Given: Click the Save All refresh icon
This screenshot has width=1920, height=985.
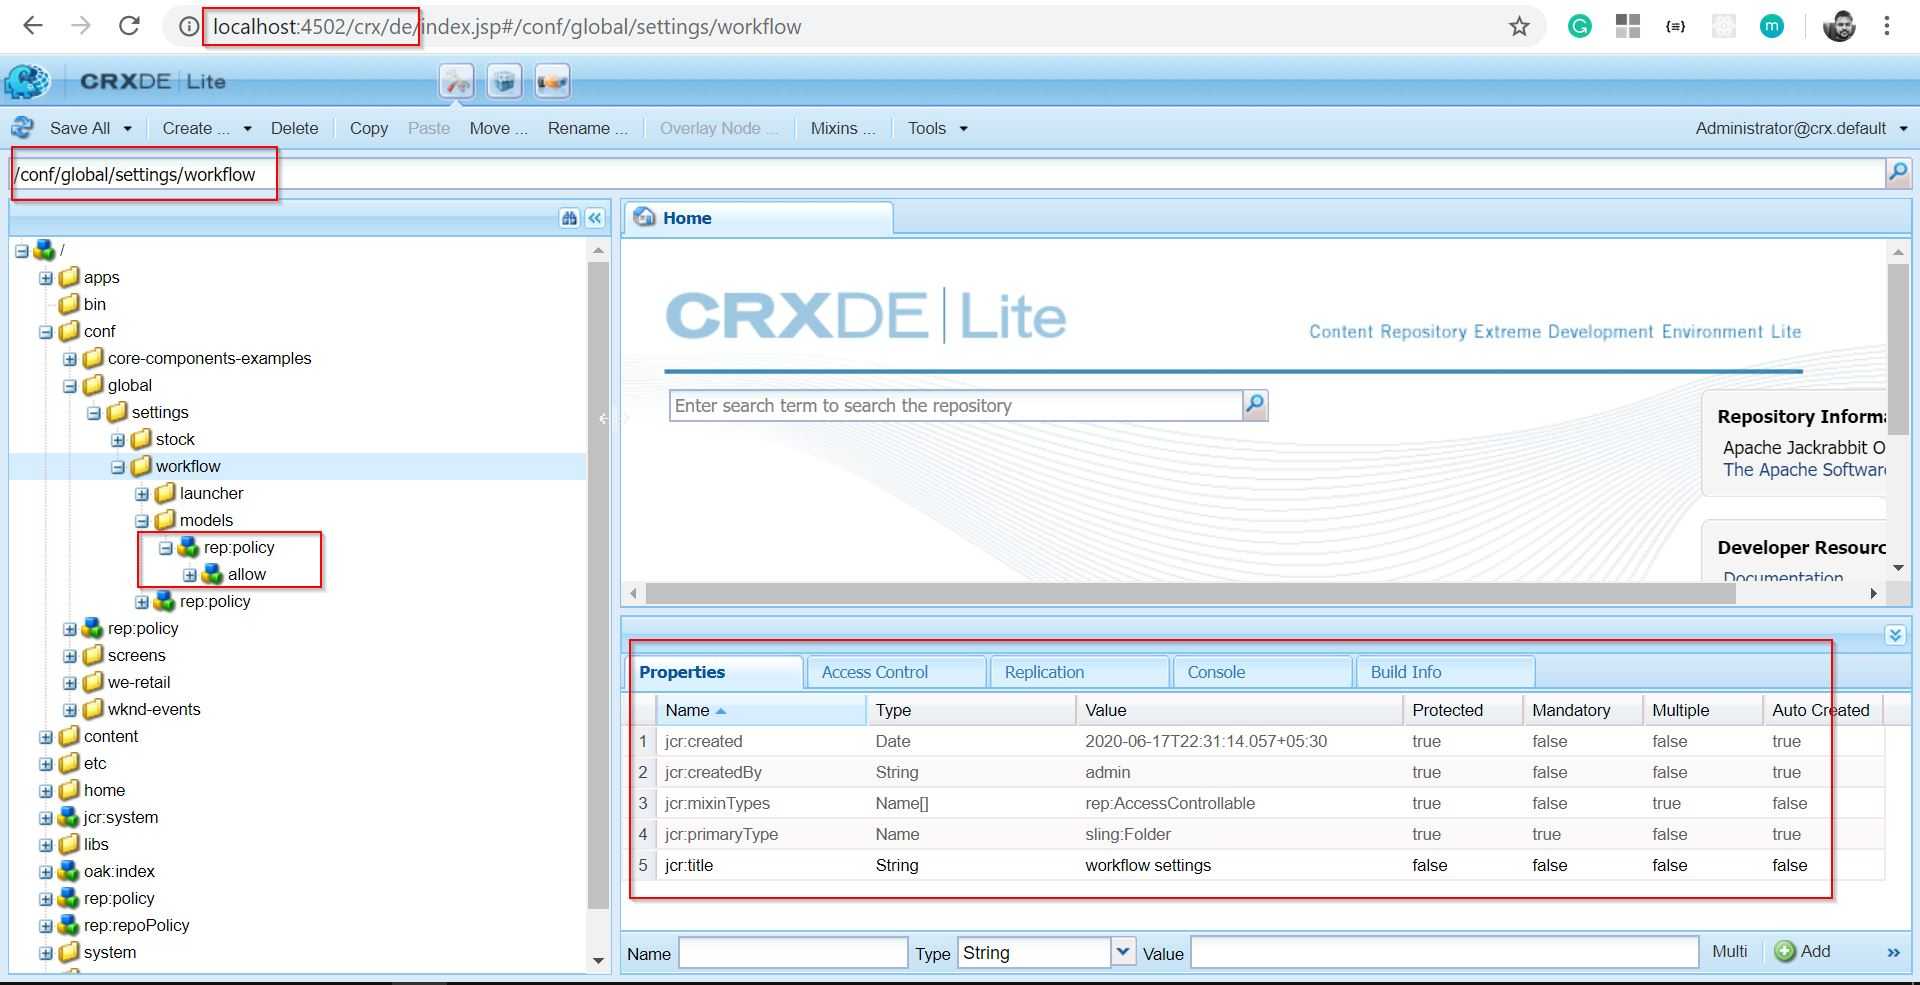Looking at the screenshot, I should click(x=22, y=128).
